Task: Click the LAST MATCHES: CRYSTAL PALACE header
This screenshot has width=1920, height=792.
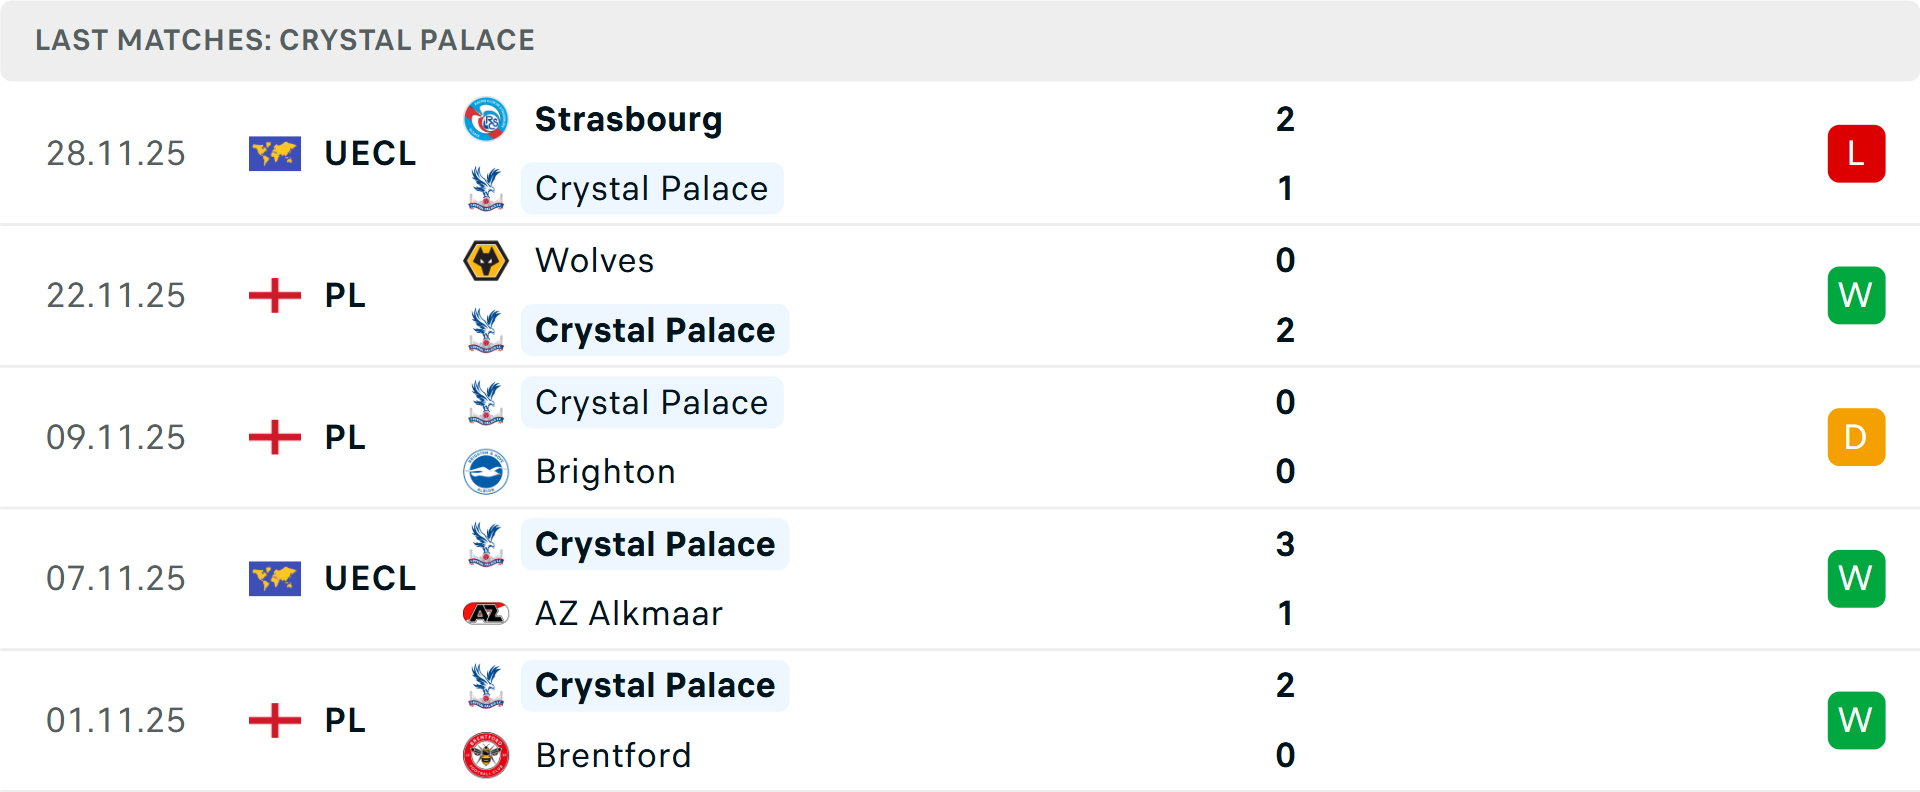Action: [285, 40]
